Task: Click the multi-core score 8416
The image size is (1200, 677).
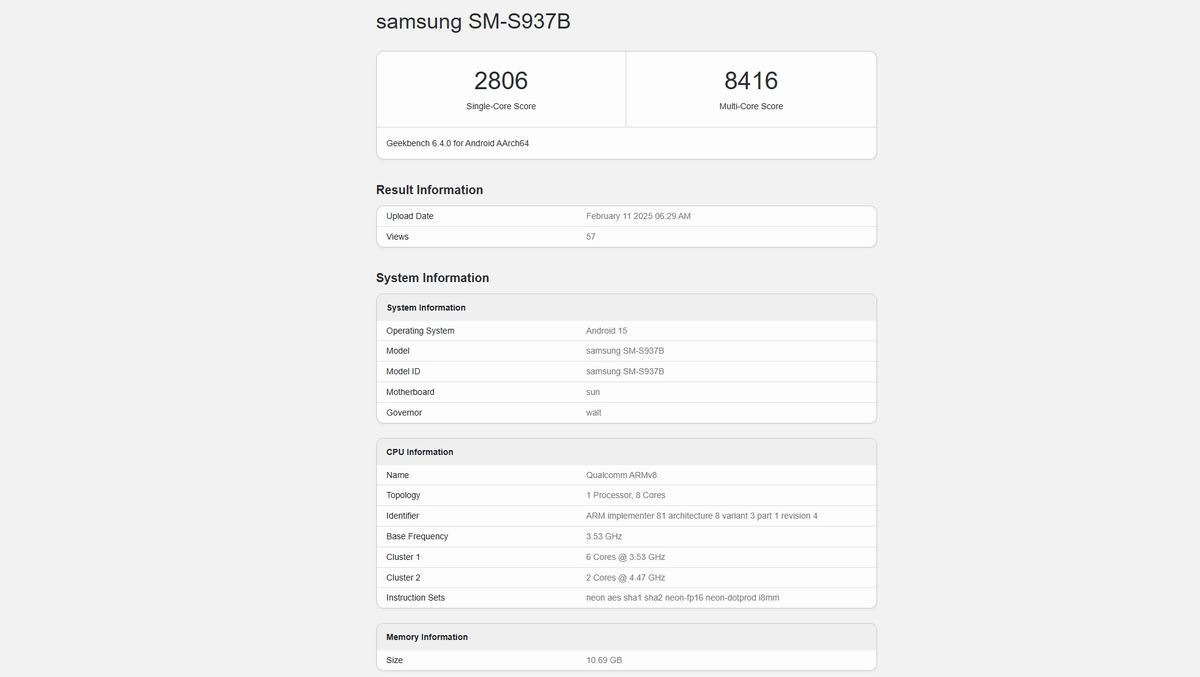Action: (751, 81)
